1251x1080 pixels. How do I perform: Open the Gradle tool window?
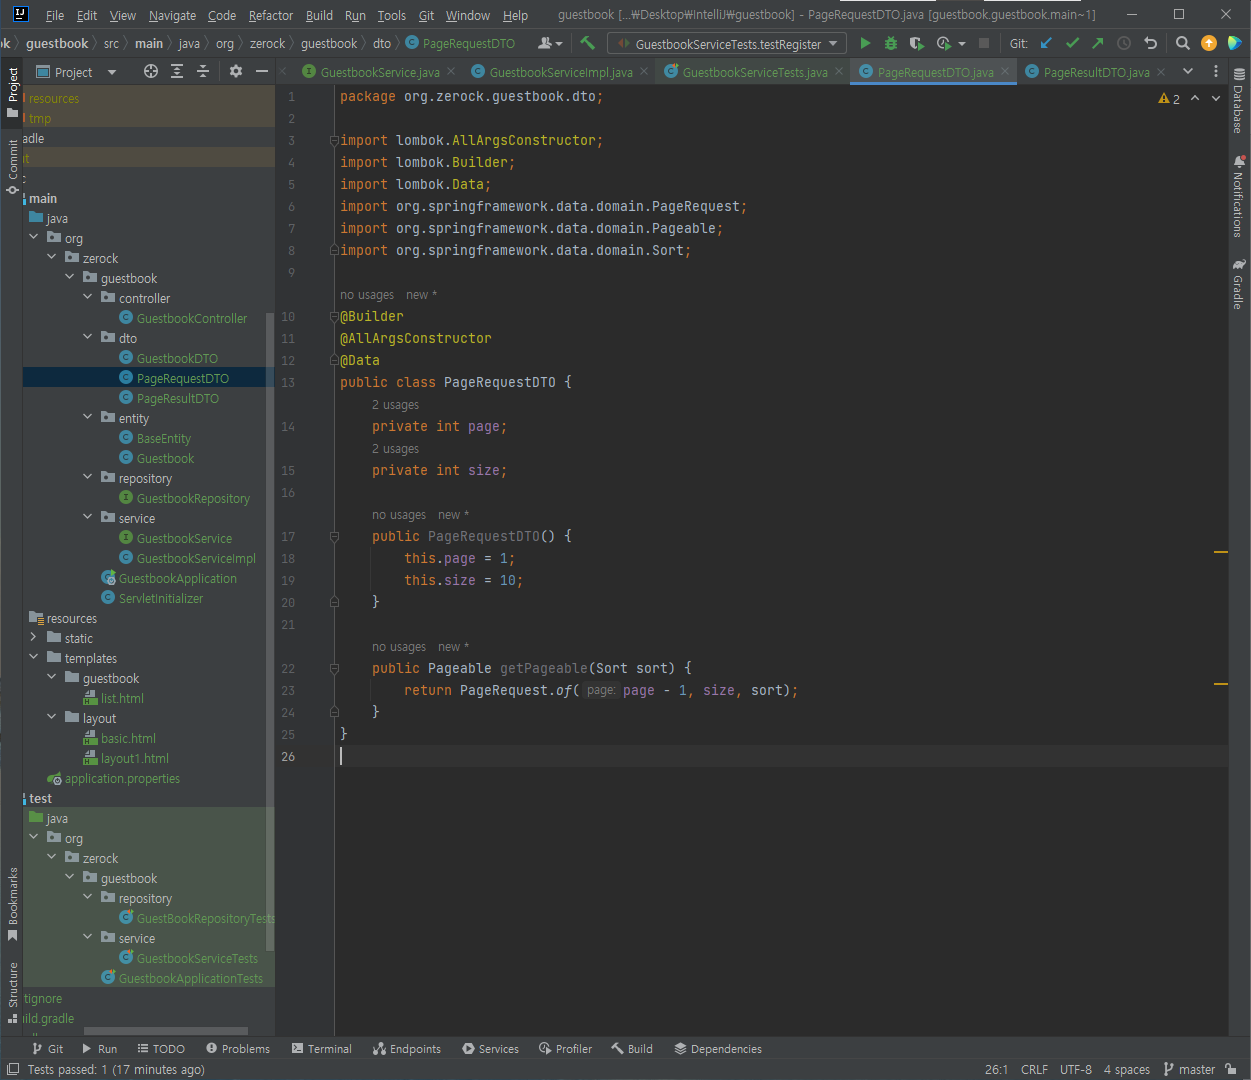pos(1239,284)
